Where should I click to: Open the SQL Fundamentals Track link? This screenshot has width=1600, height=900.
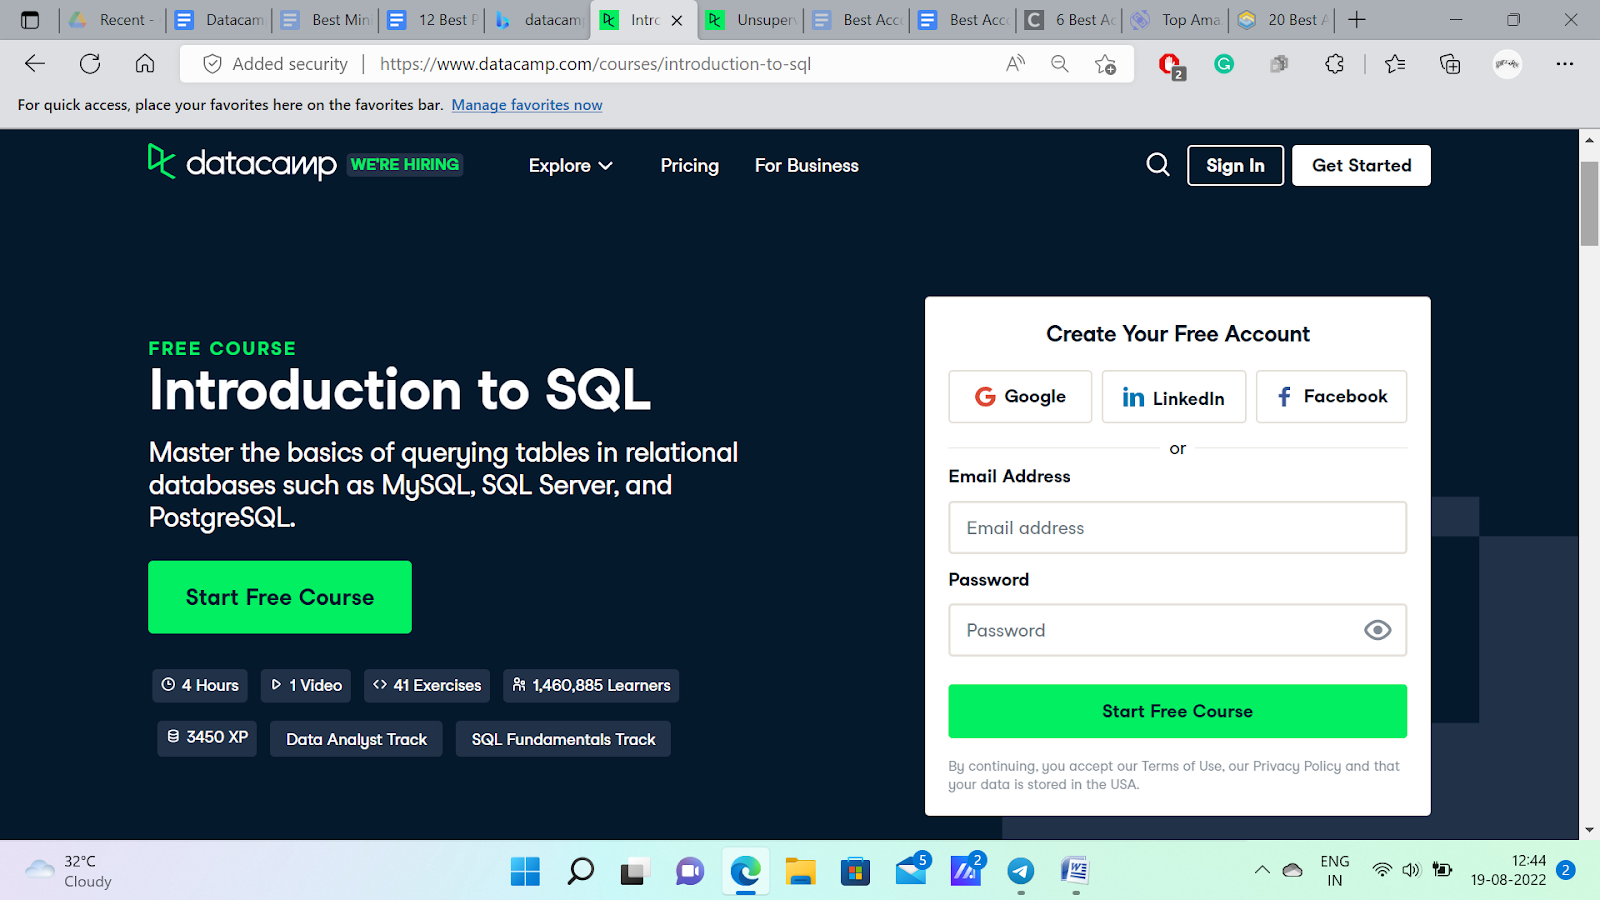[x=563, y=739]
